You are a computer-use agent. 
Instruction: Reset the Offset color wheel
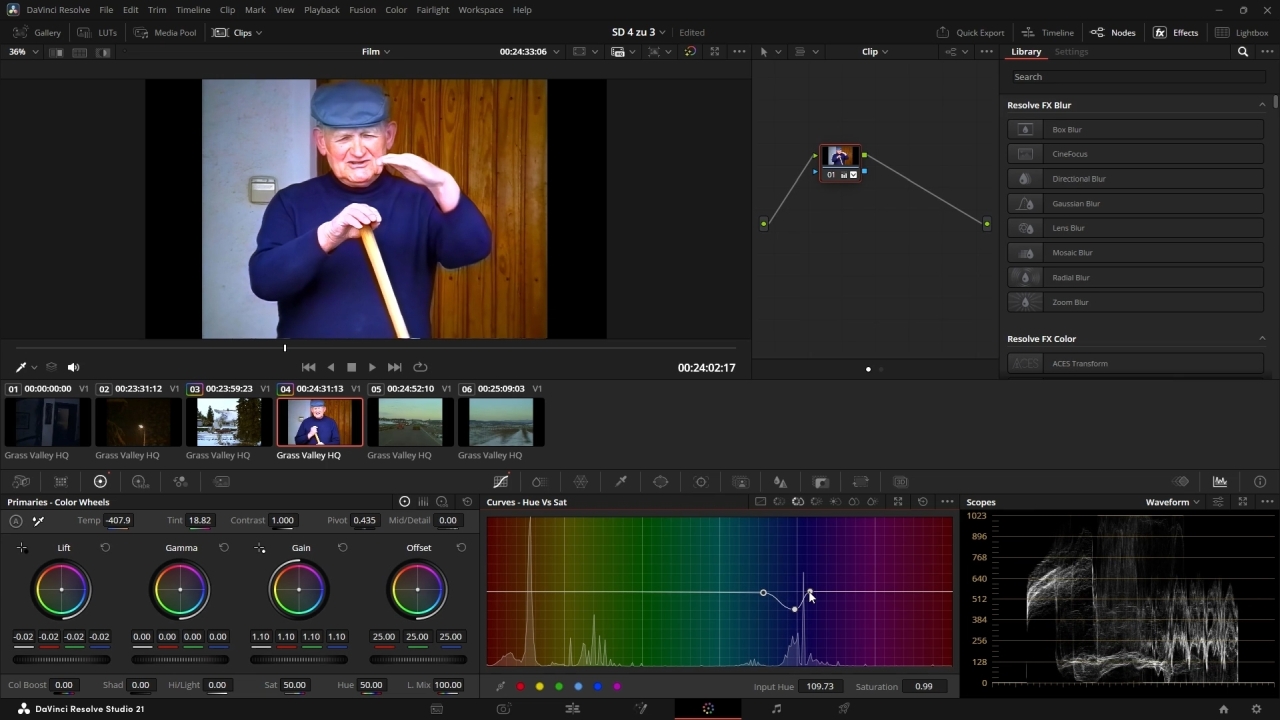pyautogui.click(x=461, y=547)
